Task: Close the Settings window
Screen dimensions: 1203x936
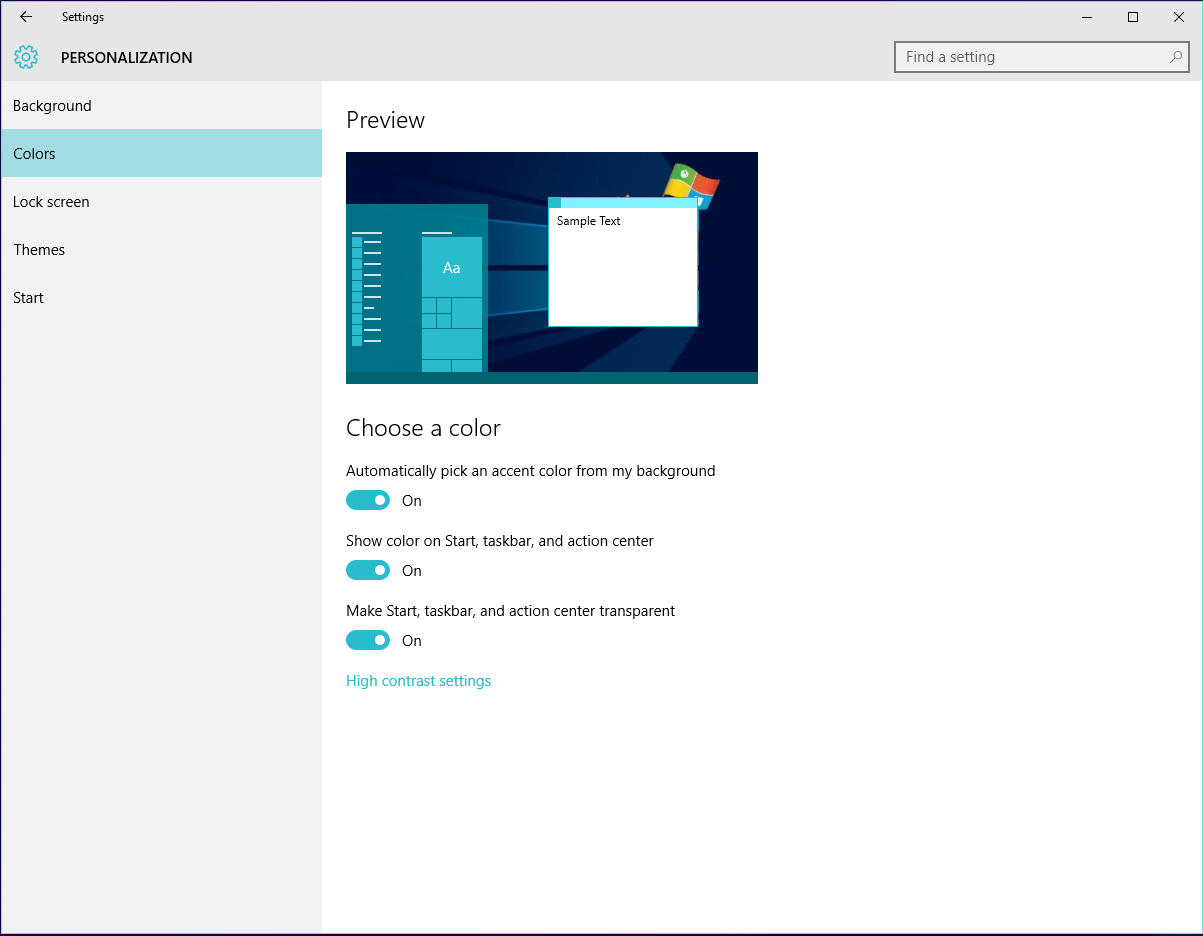Action: click(x=1179, y=17)
